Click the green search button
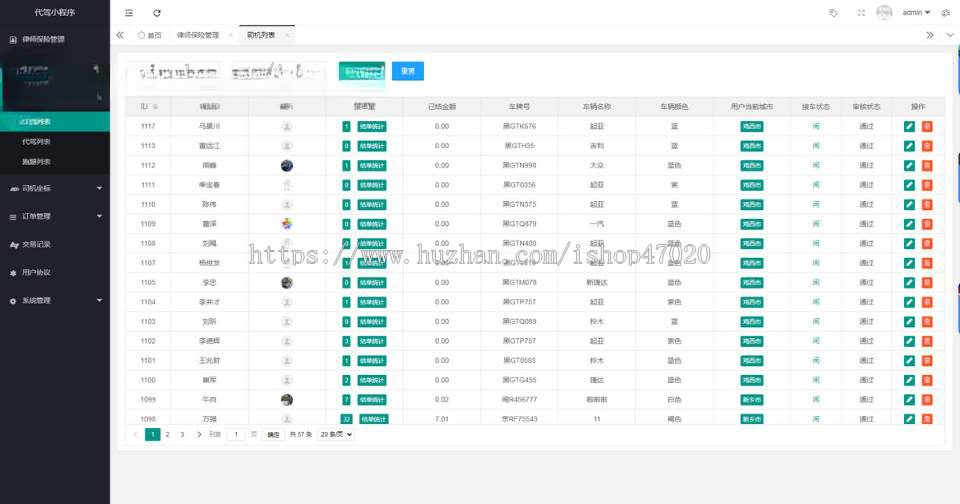Screen dimensions: 960x504 (362, 71)
